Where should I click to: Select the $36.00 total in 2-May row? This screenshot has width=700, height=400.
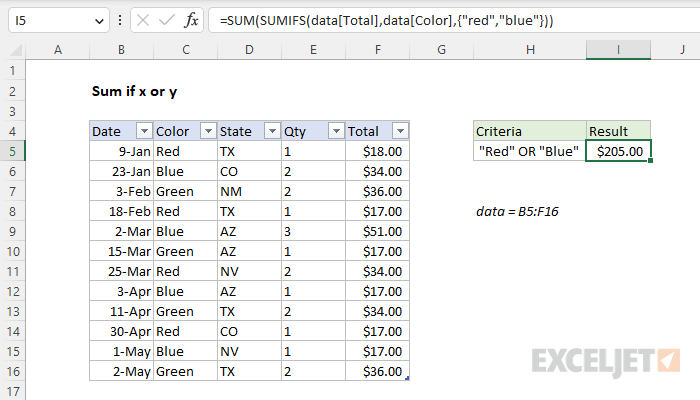tap(378, 371)
